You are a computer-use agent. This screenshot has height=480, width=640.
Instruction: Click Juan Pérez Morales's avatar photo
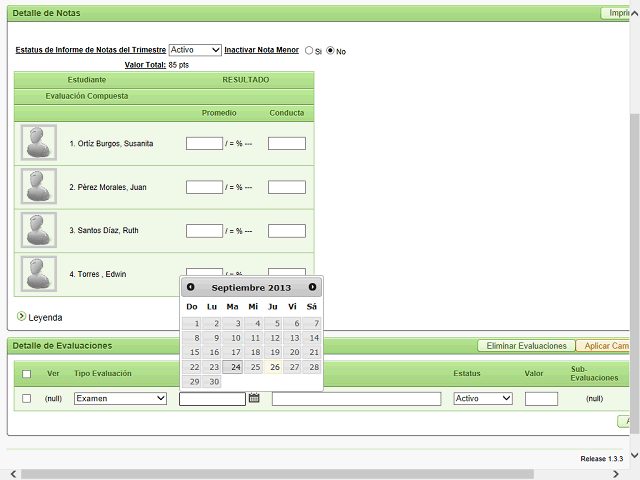point(39,187)
